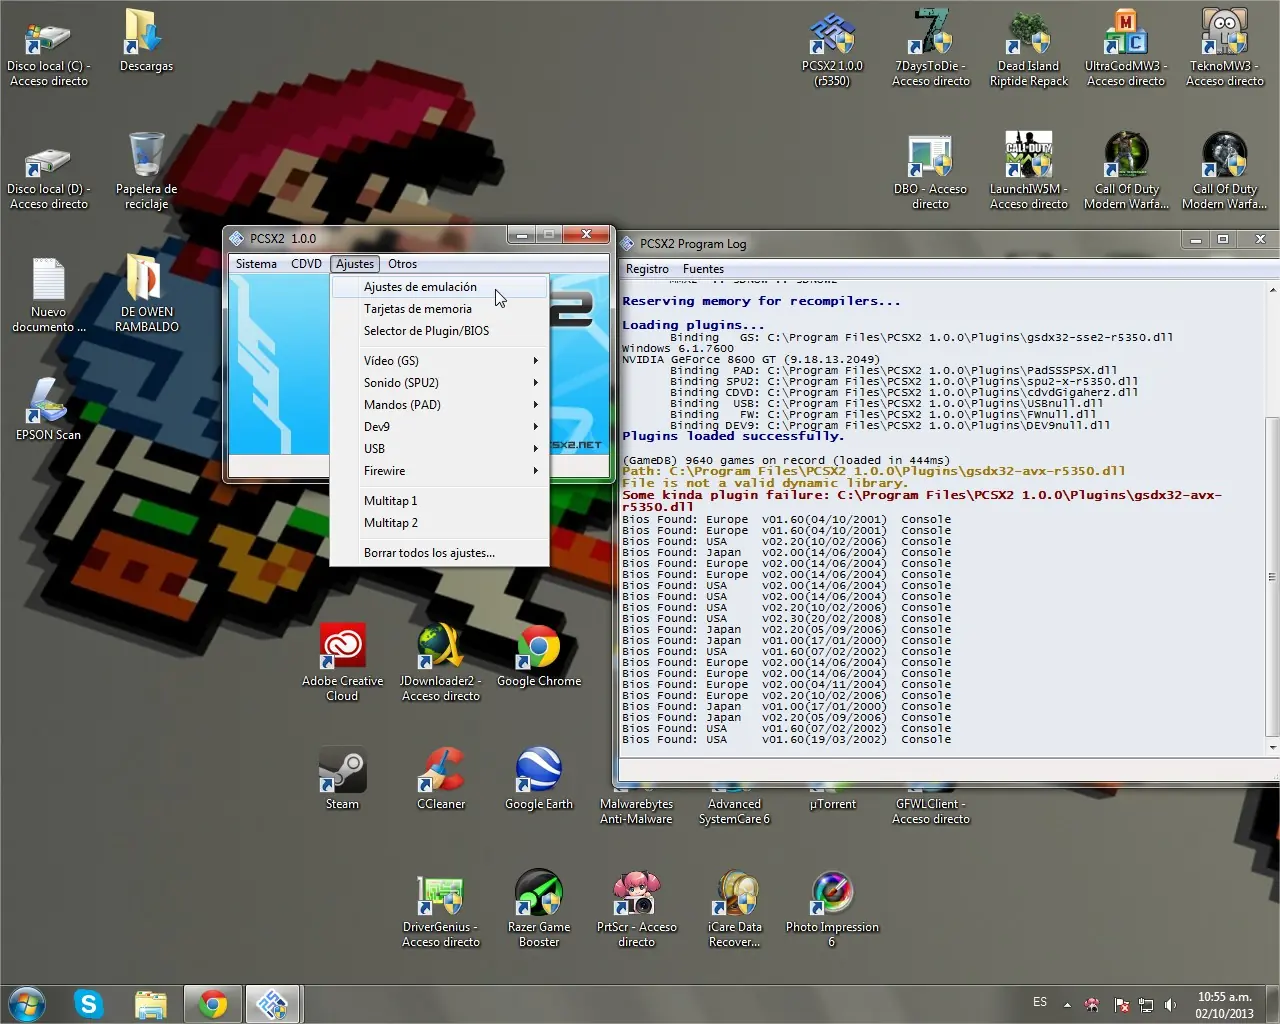Open Sistema menu in PCSX2
Screen dimensions: 1280x1024
pos(256,264)
